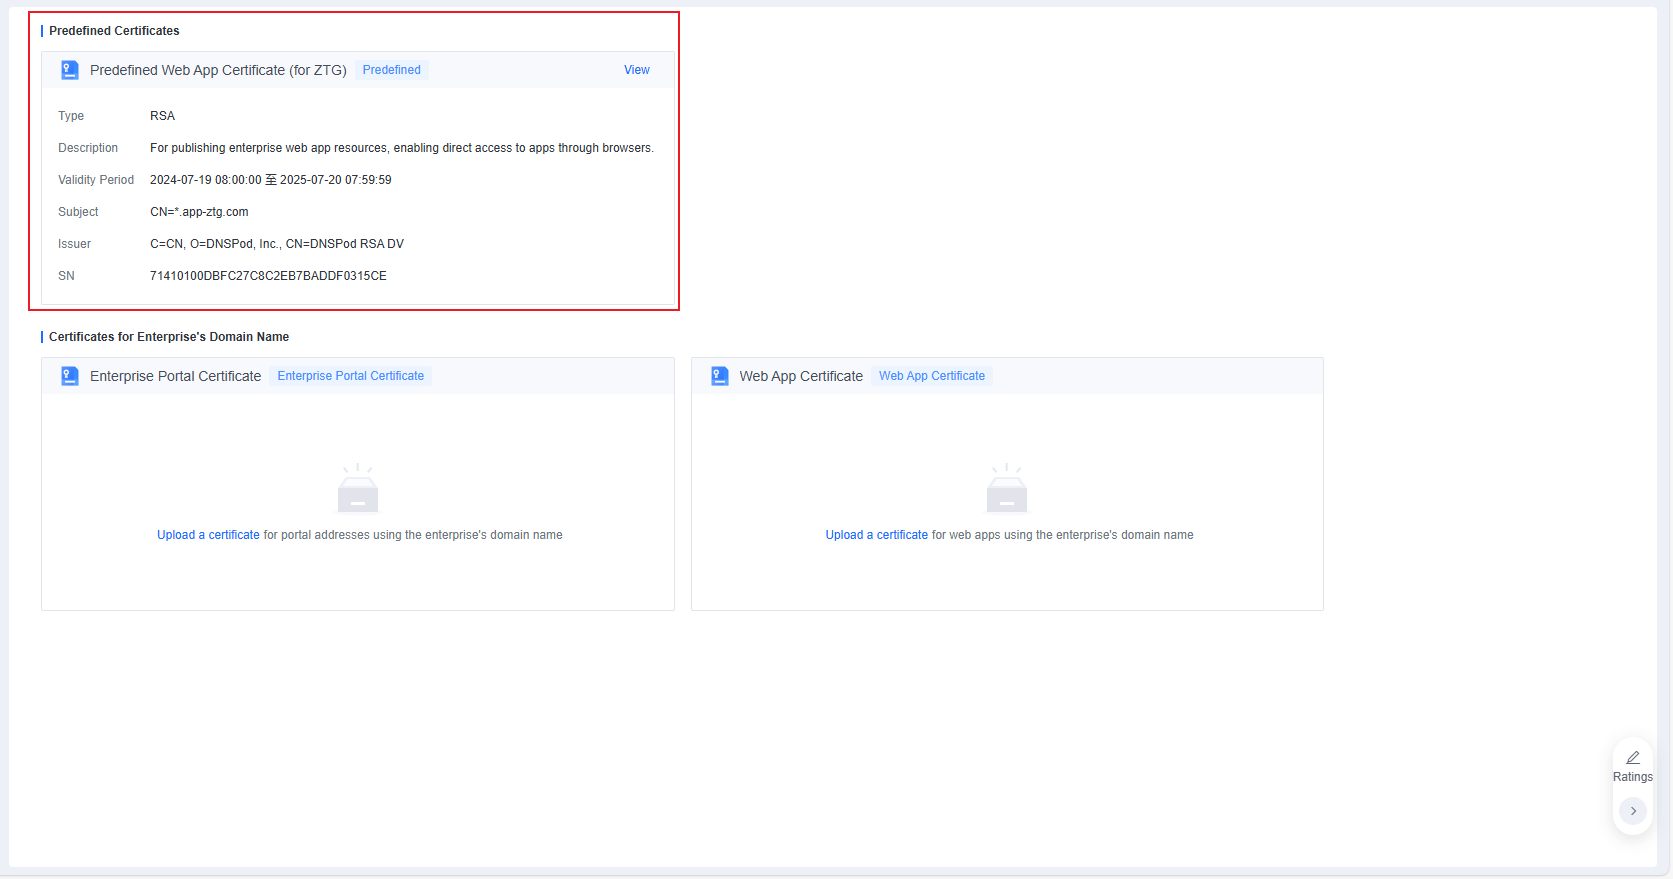
Task: Click the Predefined Web App Certificate (for ZTG) title
Action: pyautogui.click(x=218, y=70)
